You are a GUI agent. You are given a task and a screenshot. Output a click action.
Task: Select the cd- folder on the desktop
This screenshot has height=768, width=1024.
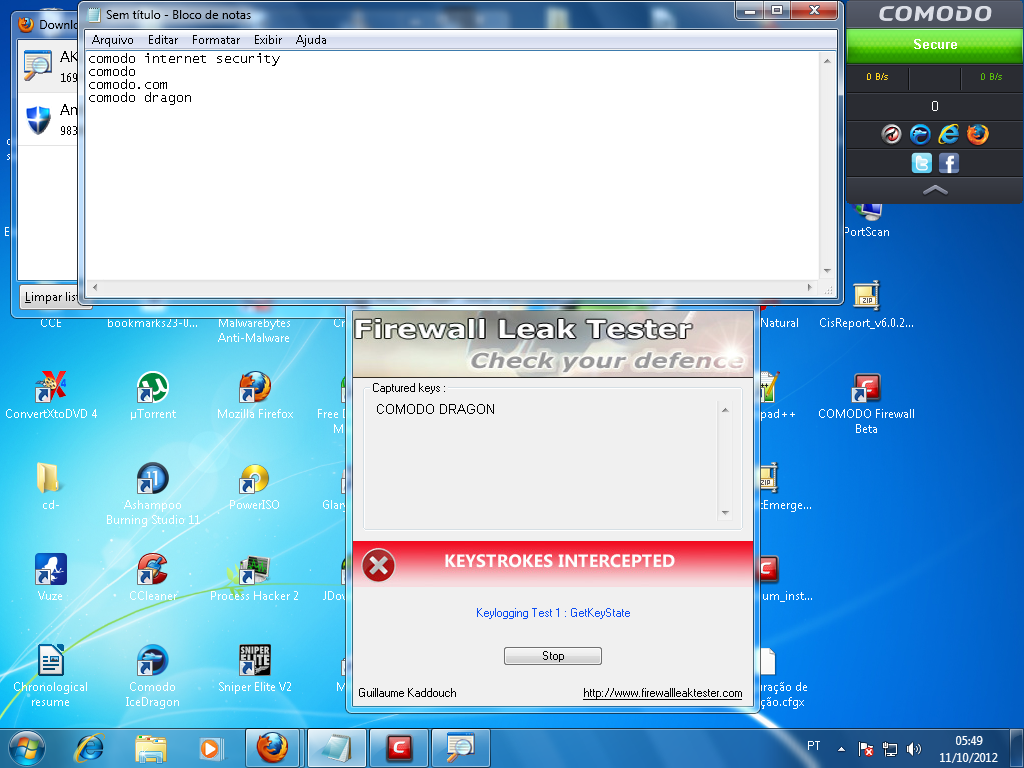click(x=50, y=486)
